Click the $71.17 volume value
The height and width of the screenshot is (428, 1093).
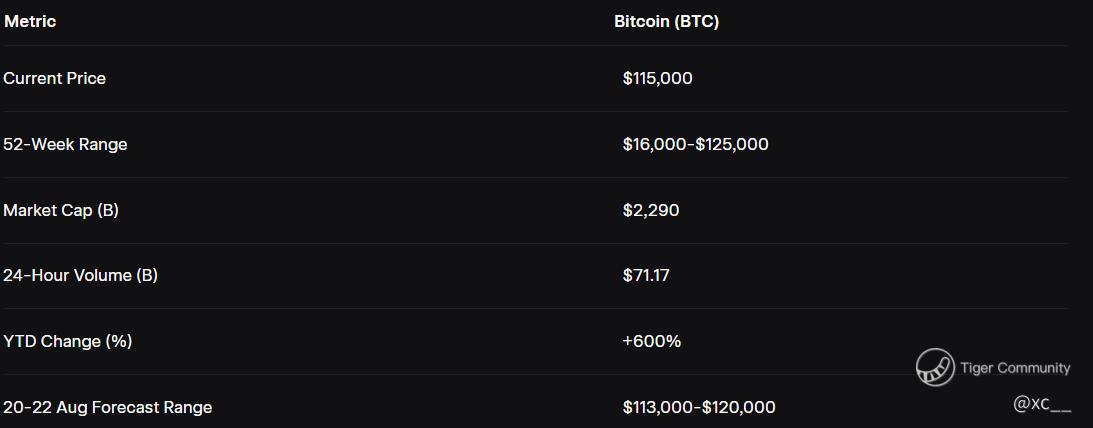coord(646,275)
